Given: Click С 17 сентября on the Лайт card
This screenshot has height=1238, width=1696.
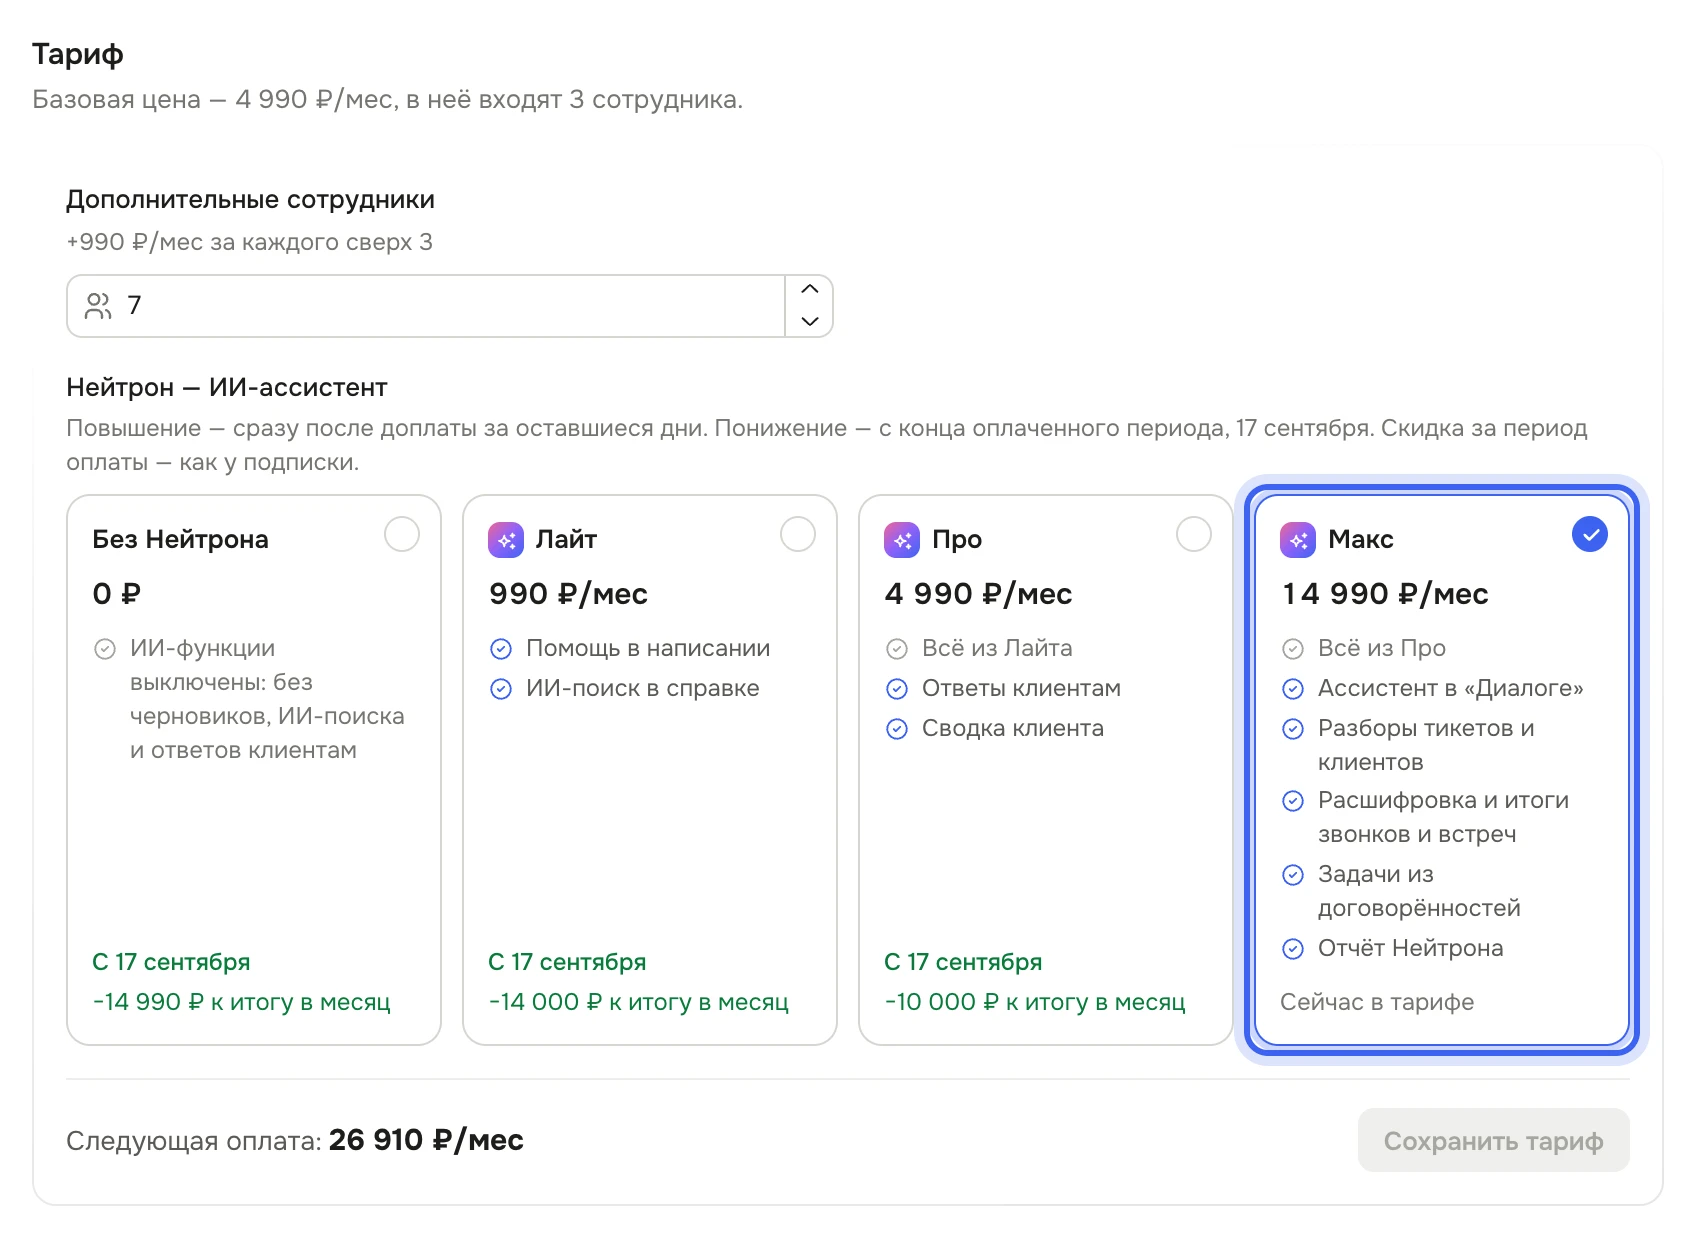Looking at the screenshot, I should coord(567,962).
